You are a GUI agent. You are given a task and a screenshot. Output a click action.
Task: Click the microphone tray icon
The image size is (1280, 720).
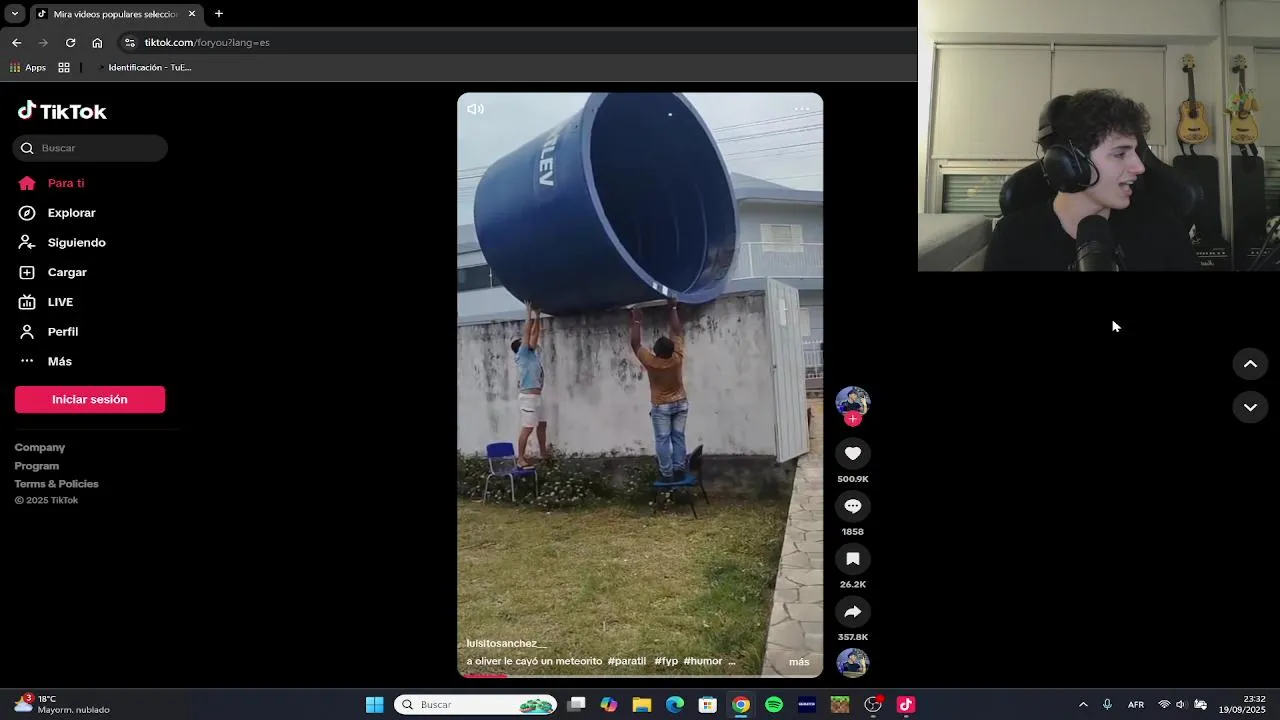click(1107, 705)
